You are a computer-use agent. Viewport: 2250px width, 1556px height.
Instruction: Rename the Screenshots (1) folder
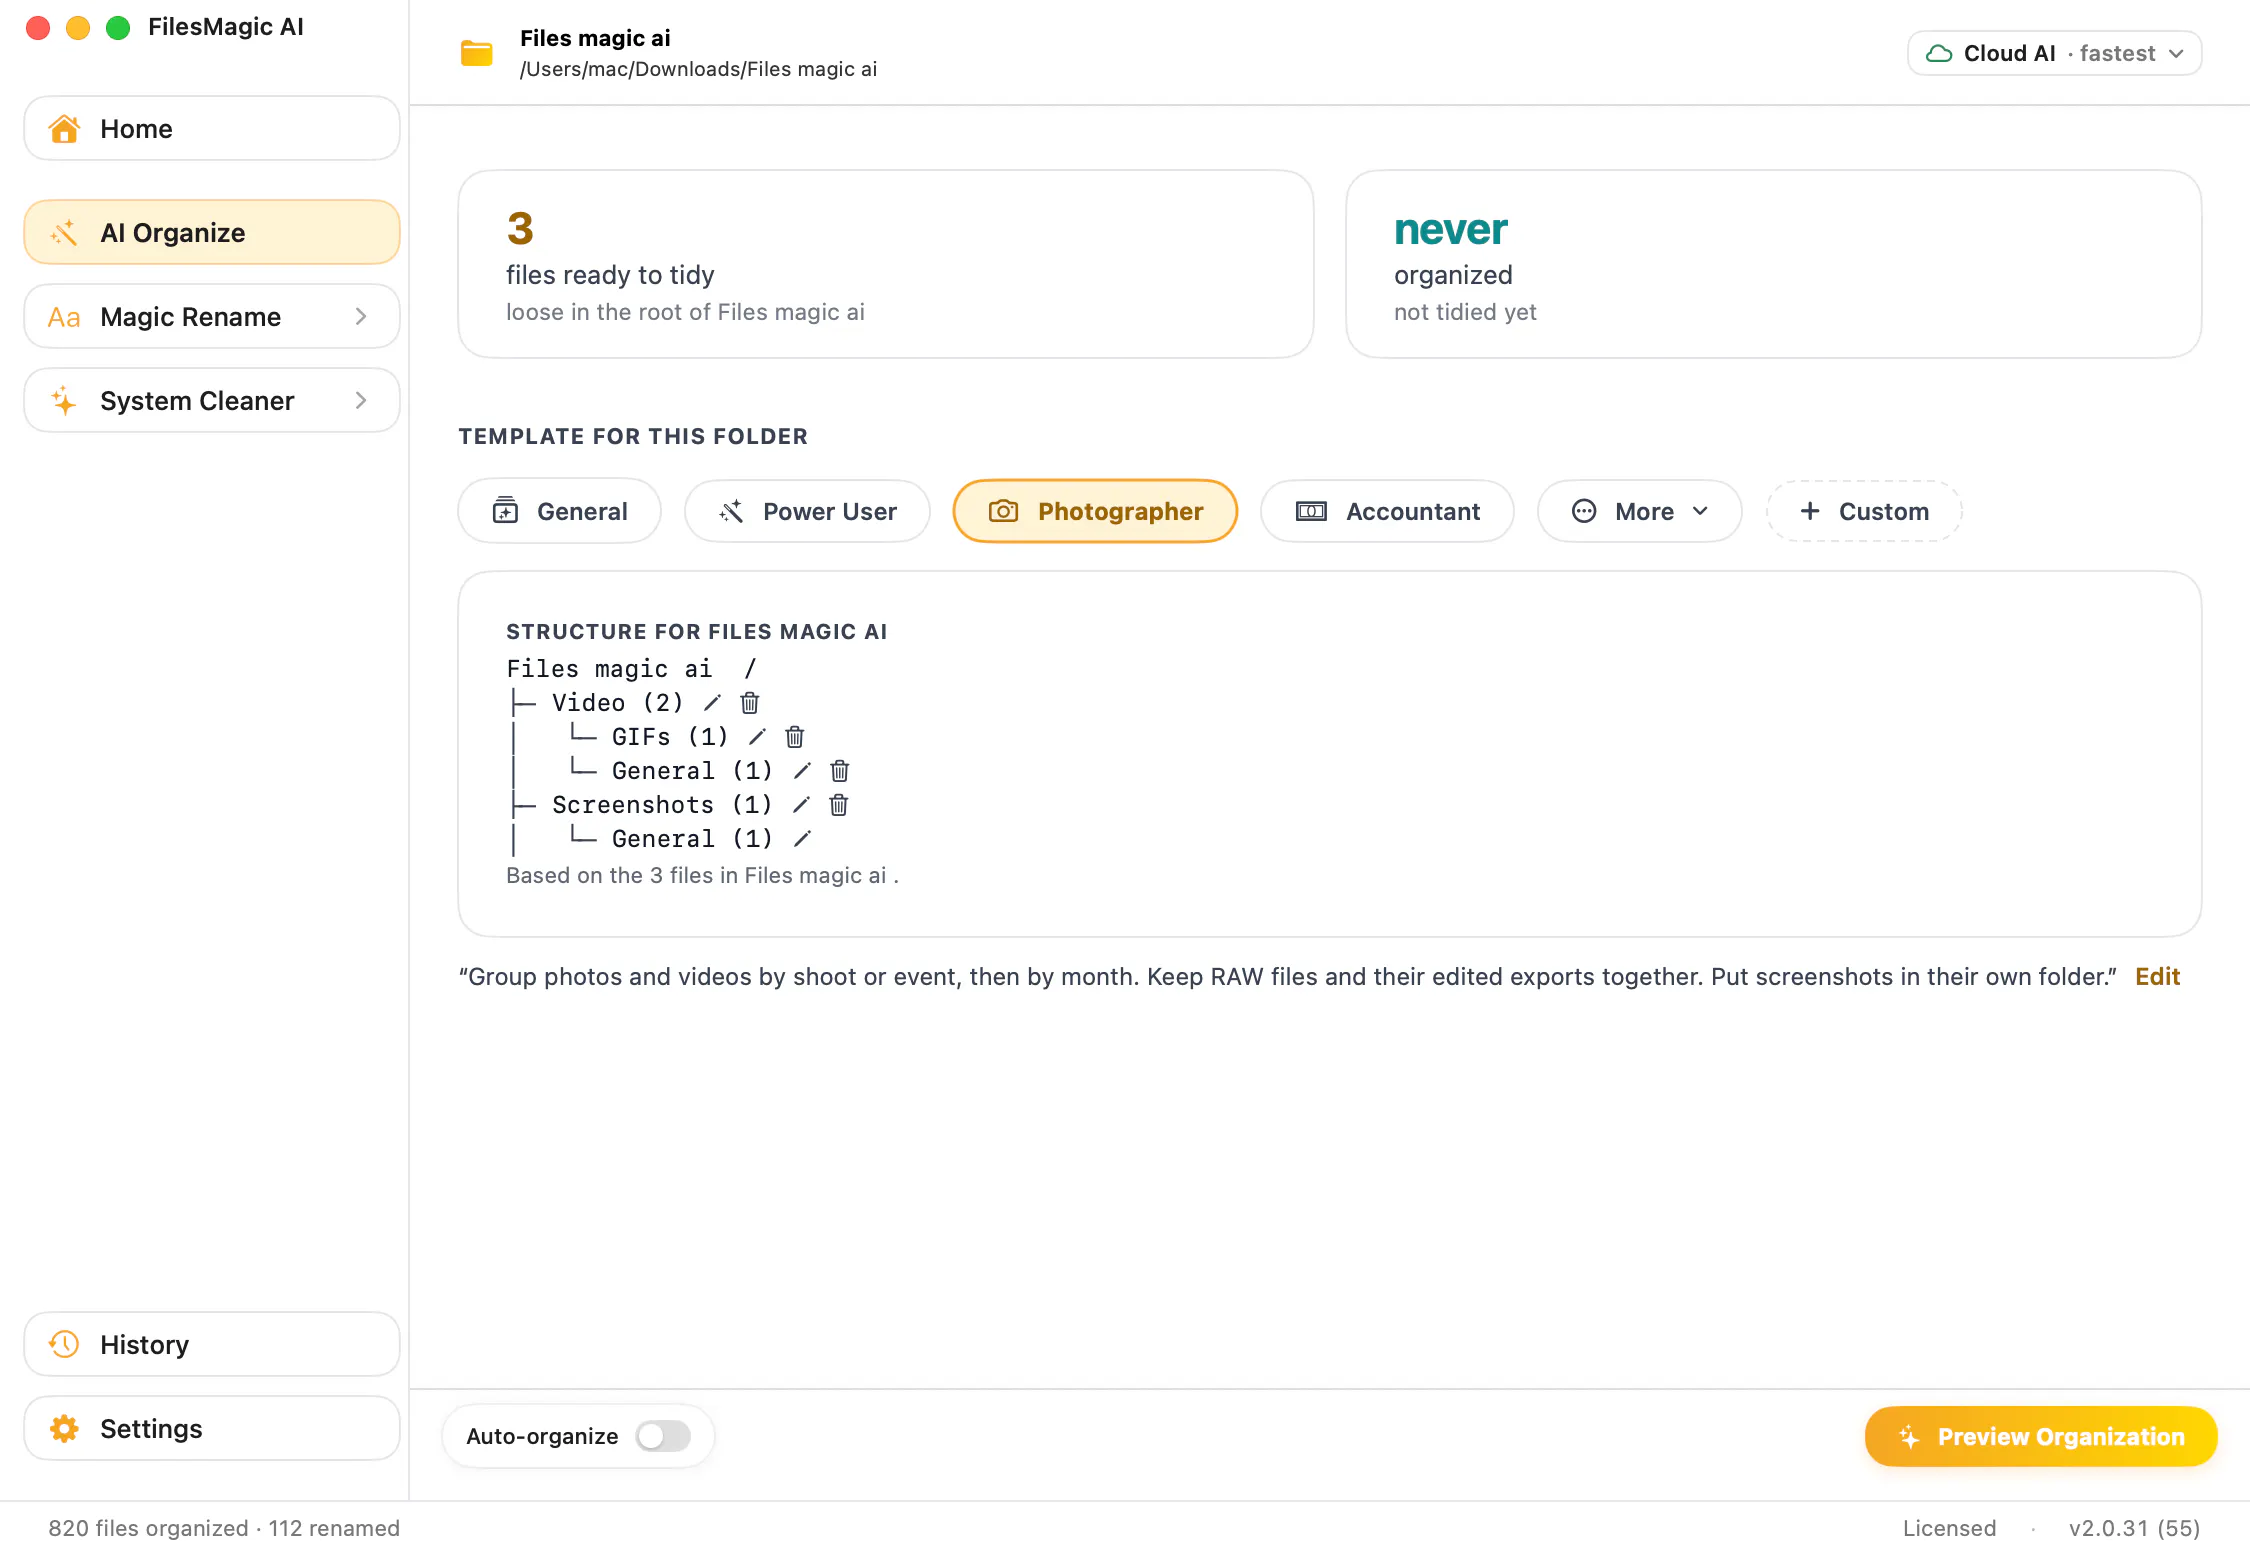pyautogui.click(x=801, y=804)
